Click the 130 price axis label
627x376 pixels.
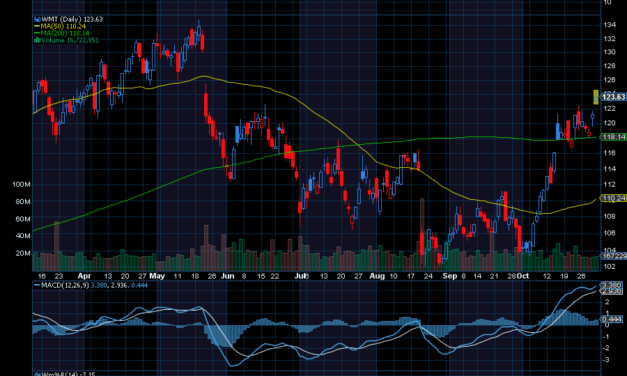(609, 52)
